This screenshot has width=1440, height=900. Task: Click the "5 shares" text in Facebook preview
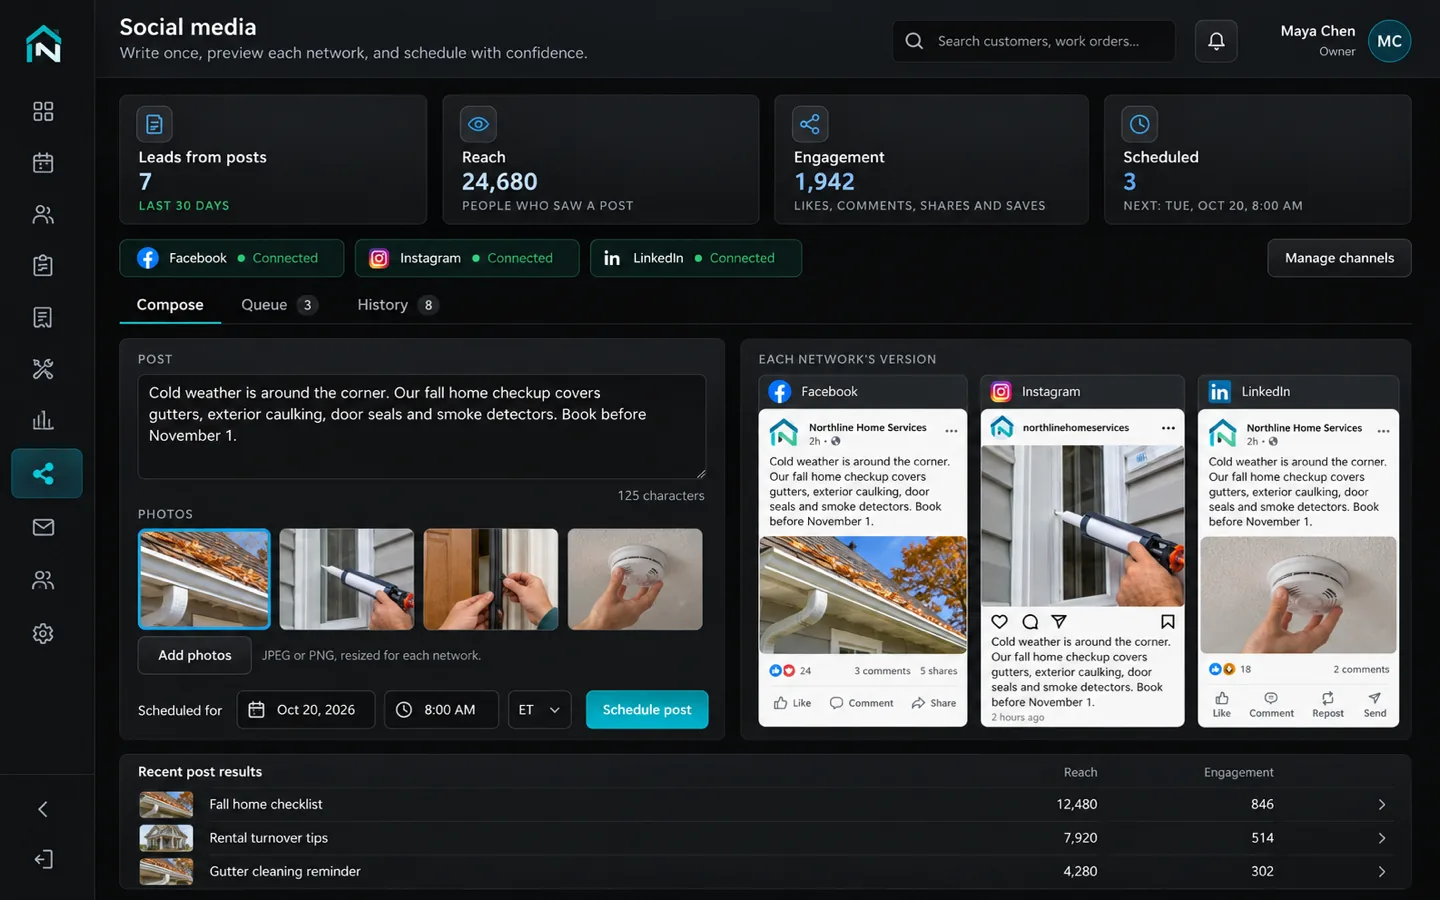(938, 671)
